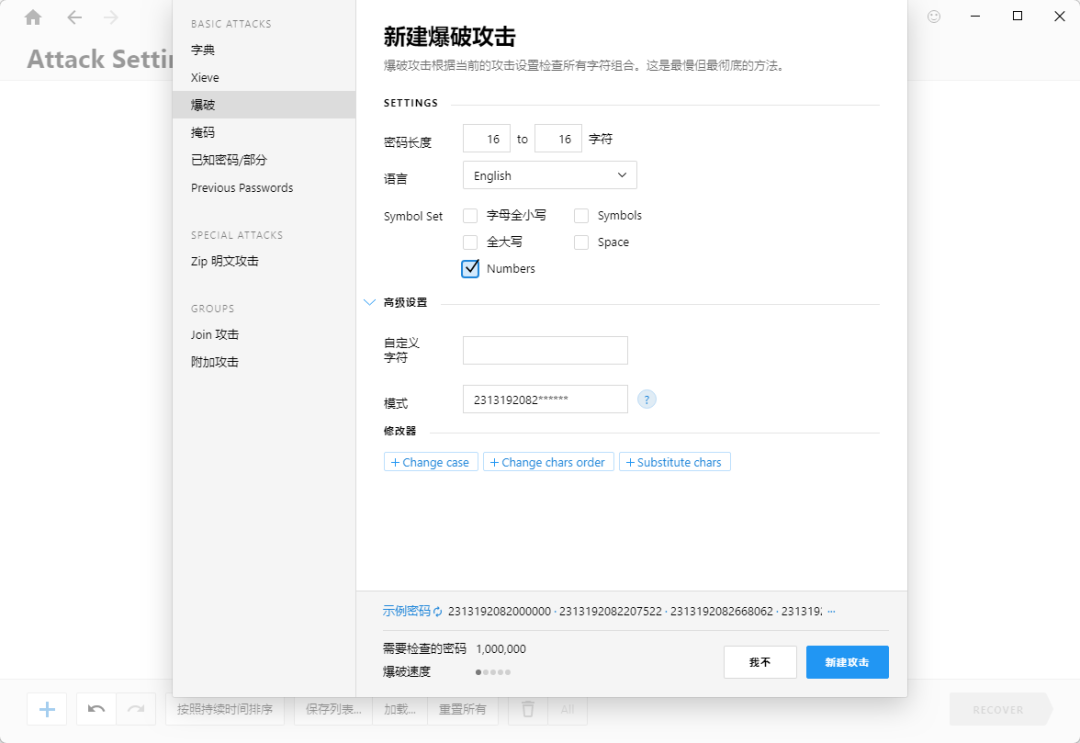Tick the Symbols checkbox
The height and width of the screenshot is (743, 1080).
(x=581, y=216)
